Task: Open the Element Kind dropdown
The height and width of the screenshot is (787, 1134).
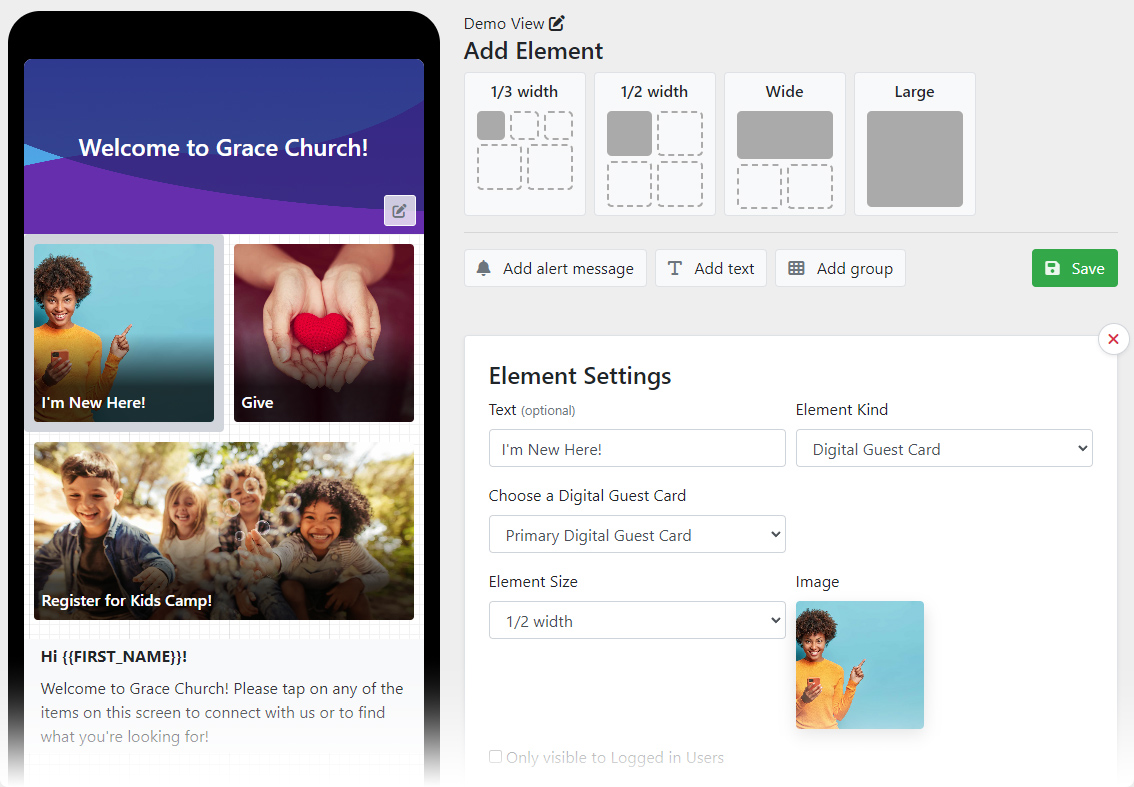Action: point(944,448)
